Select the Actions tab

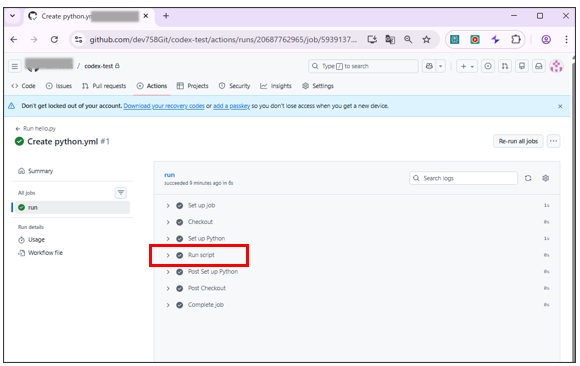tap(152, 86)
